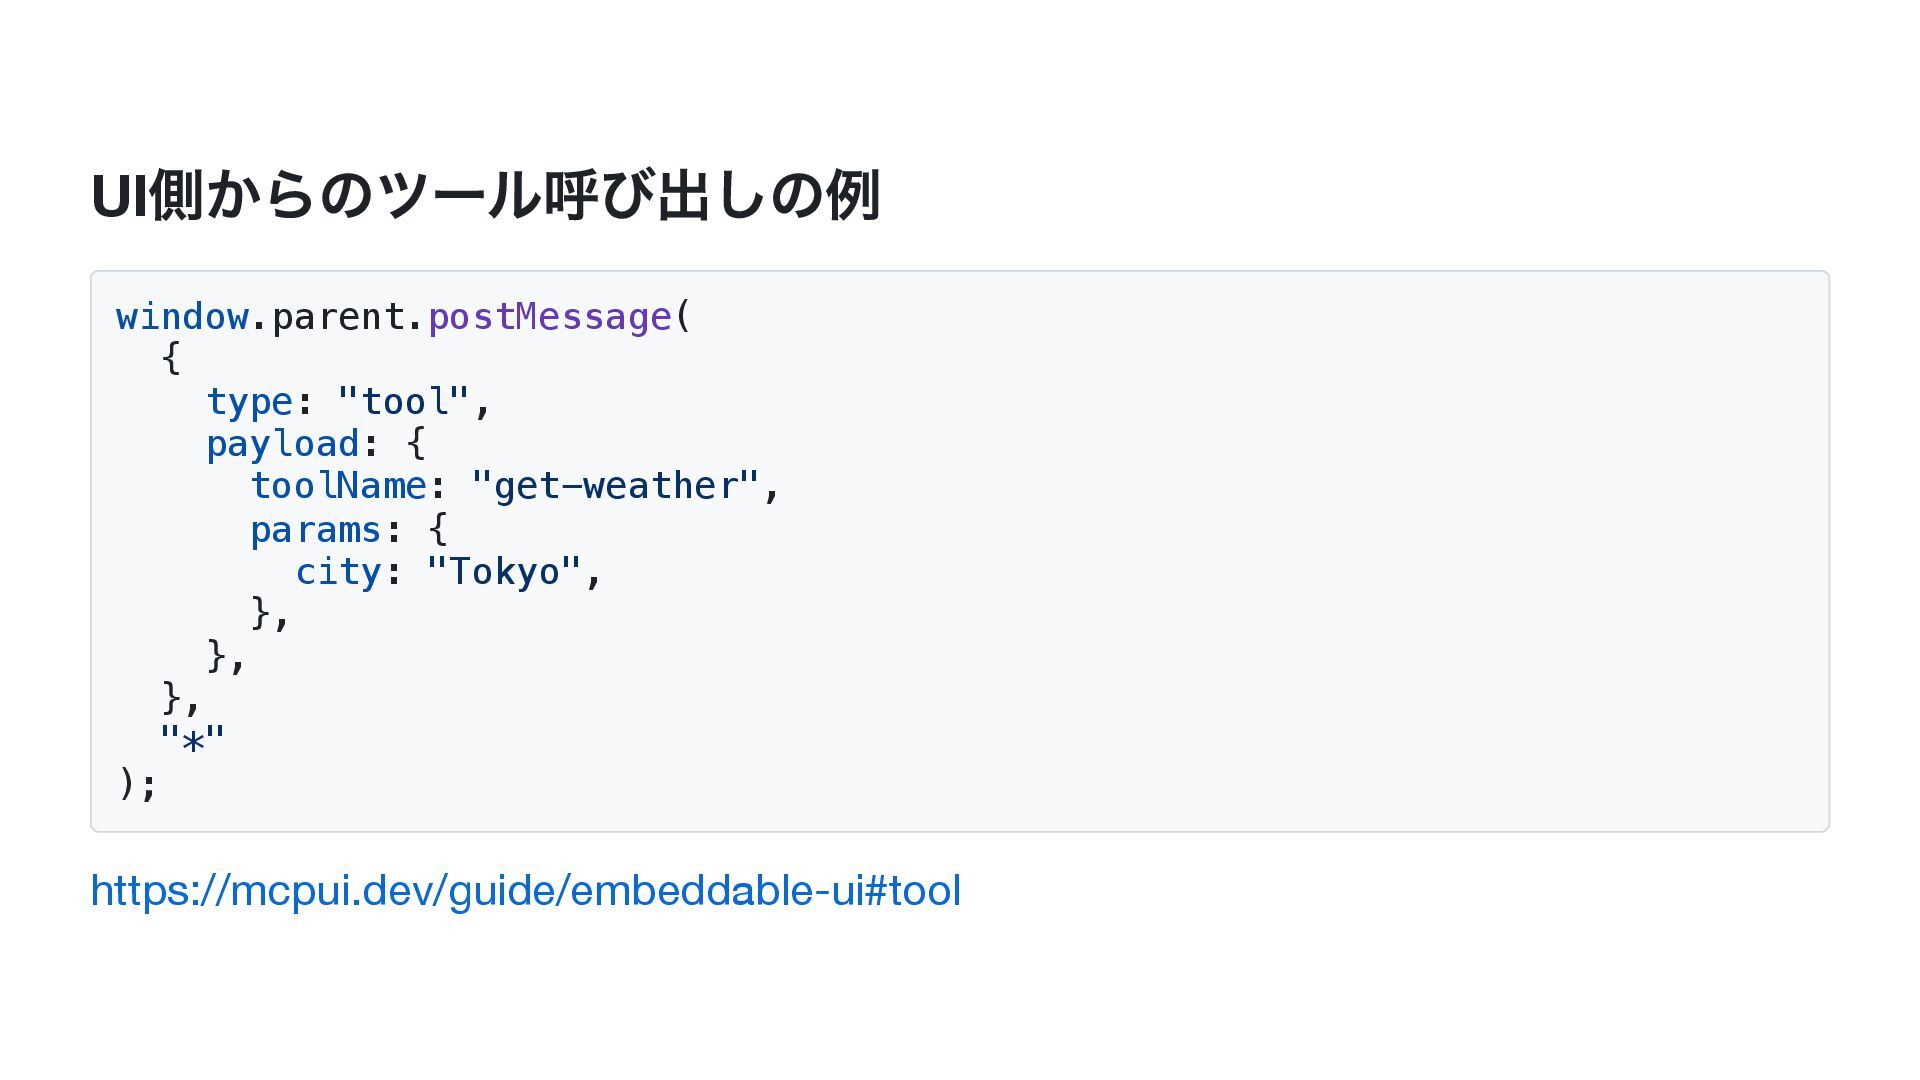Click the opening brace on second code line
The width and height of the screenshot is (1920, 1080).
(x=171, y=358)
